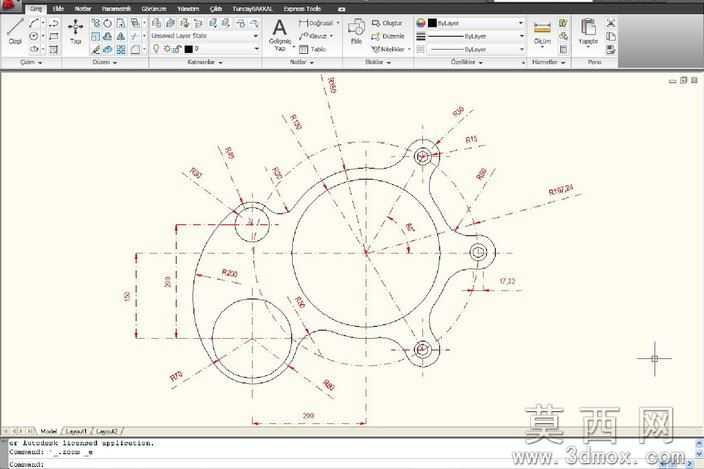Click the large A text tool

(280, 28)
